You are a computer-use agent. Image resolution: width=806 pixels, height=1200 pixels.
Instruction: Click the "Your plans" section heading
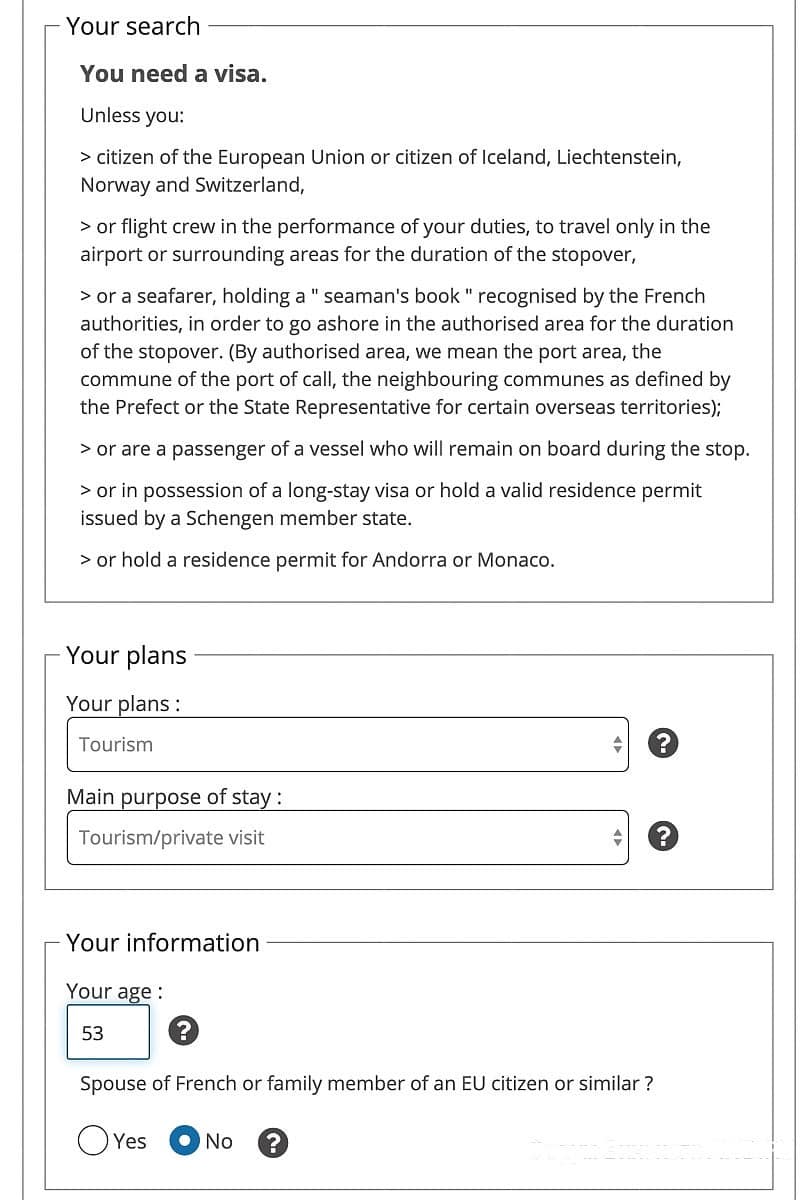(x=126, y=655)
